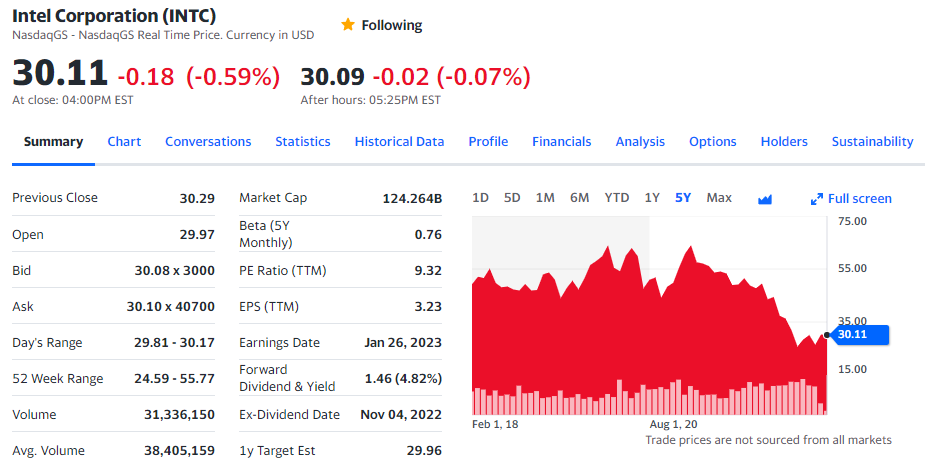Open the Conversations tab
The height and width of the screenshot is (473, 925).
[208, 142]
